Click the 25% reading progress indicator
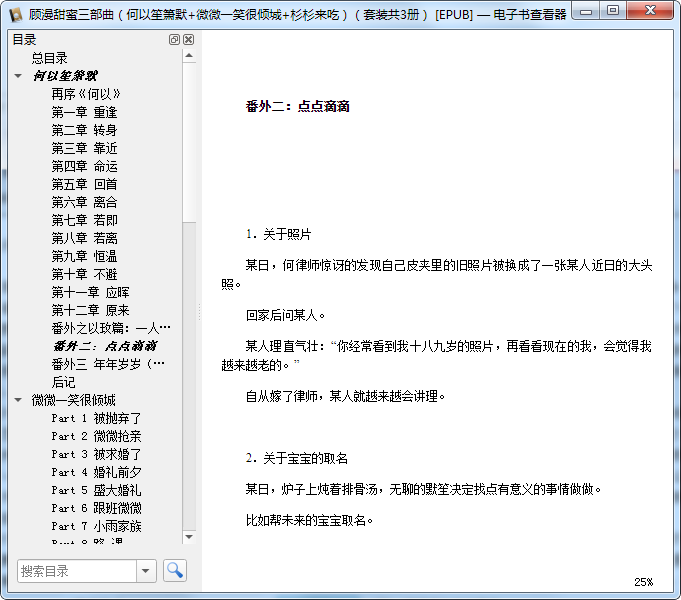Viewport: 681px width, 600px height. tap(643, 582)
